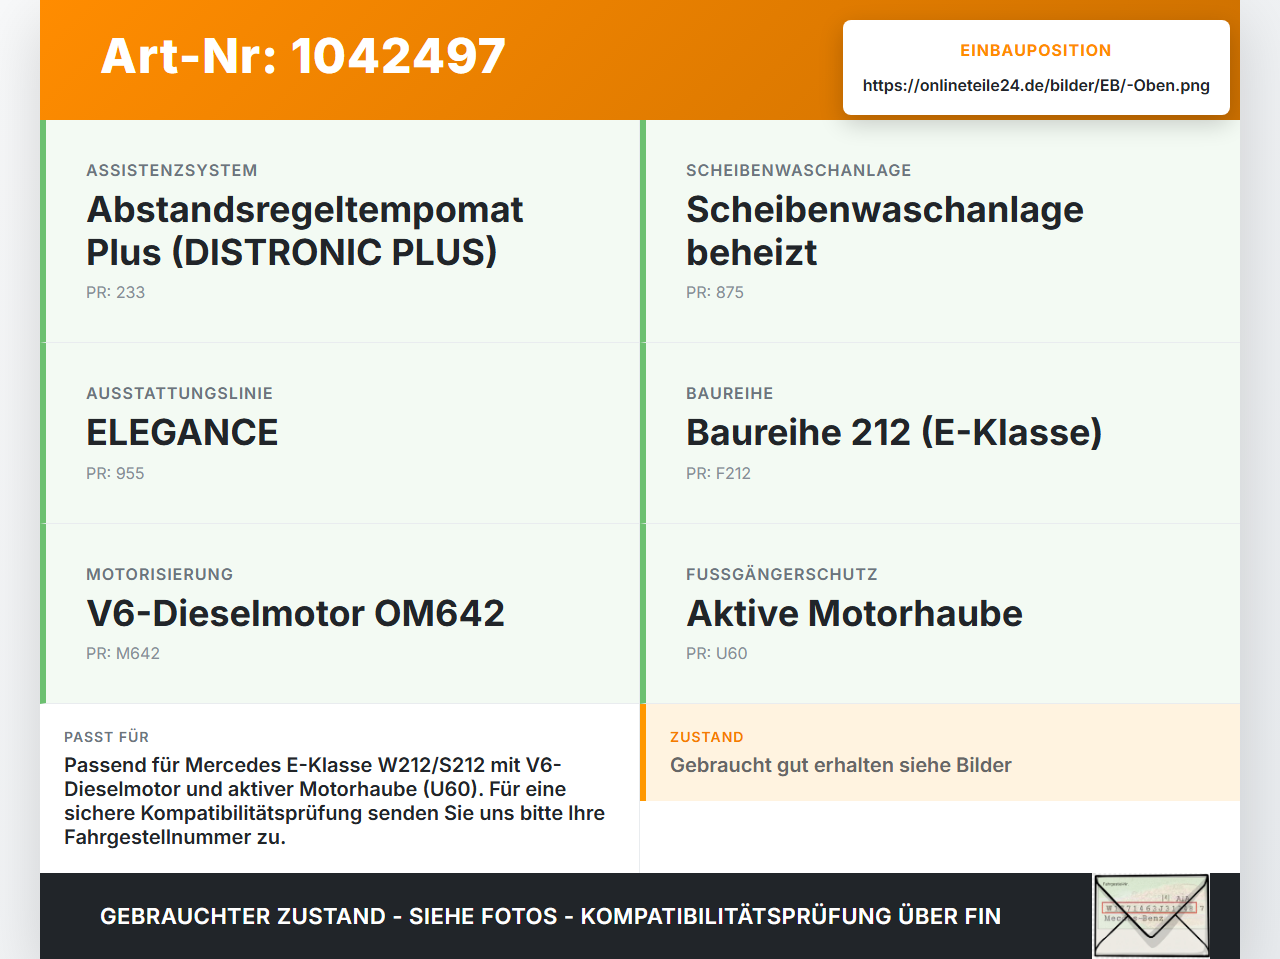This screenshot has width=1280, height=959.
Task: Click the PR: 955 code
Action: coord(116,473)
